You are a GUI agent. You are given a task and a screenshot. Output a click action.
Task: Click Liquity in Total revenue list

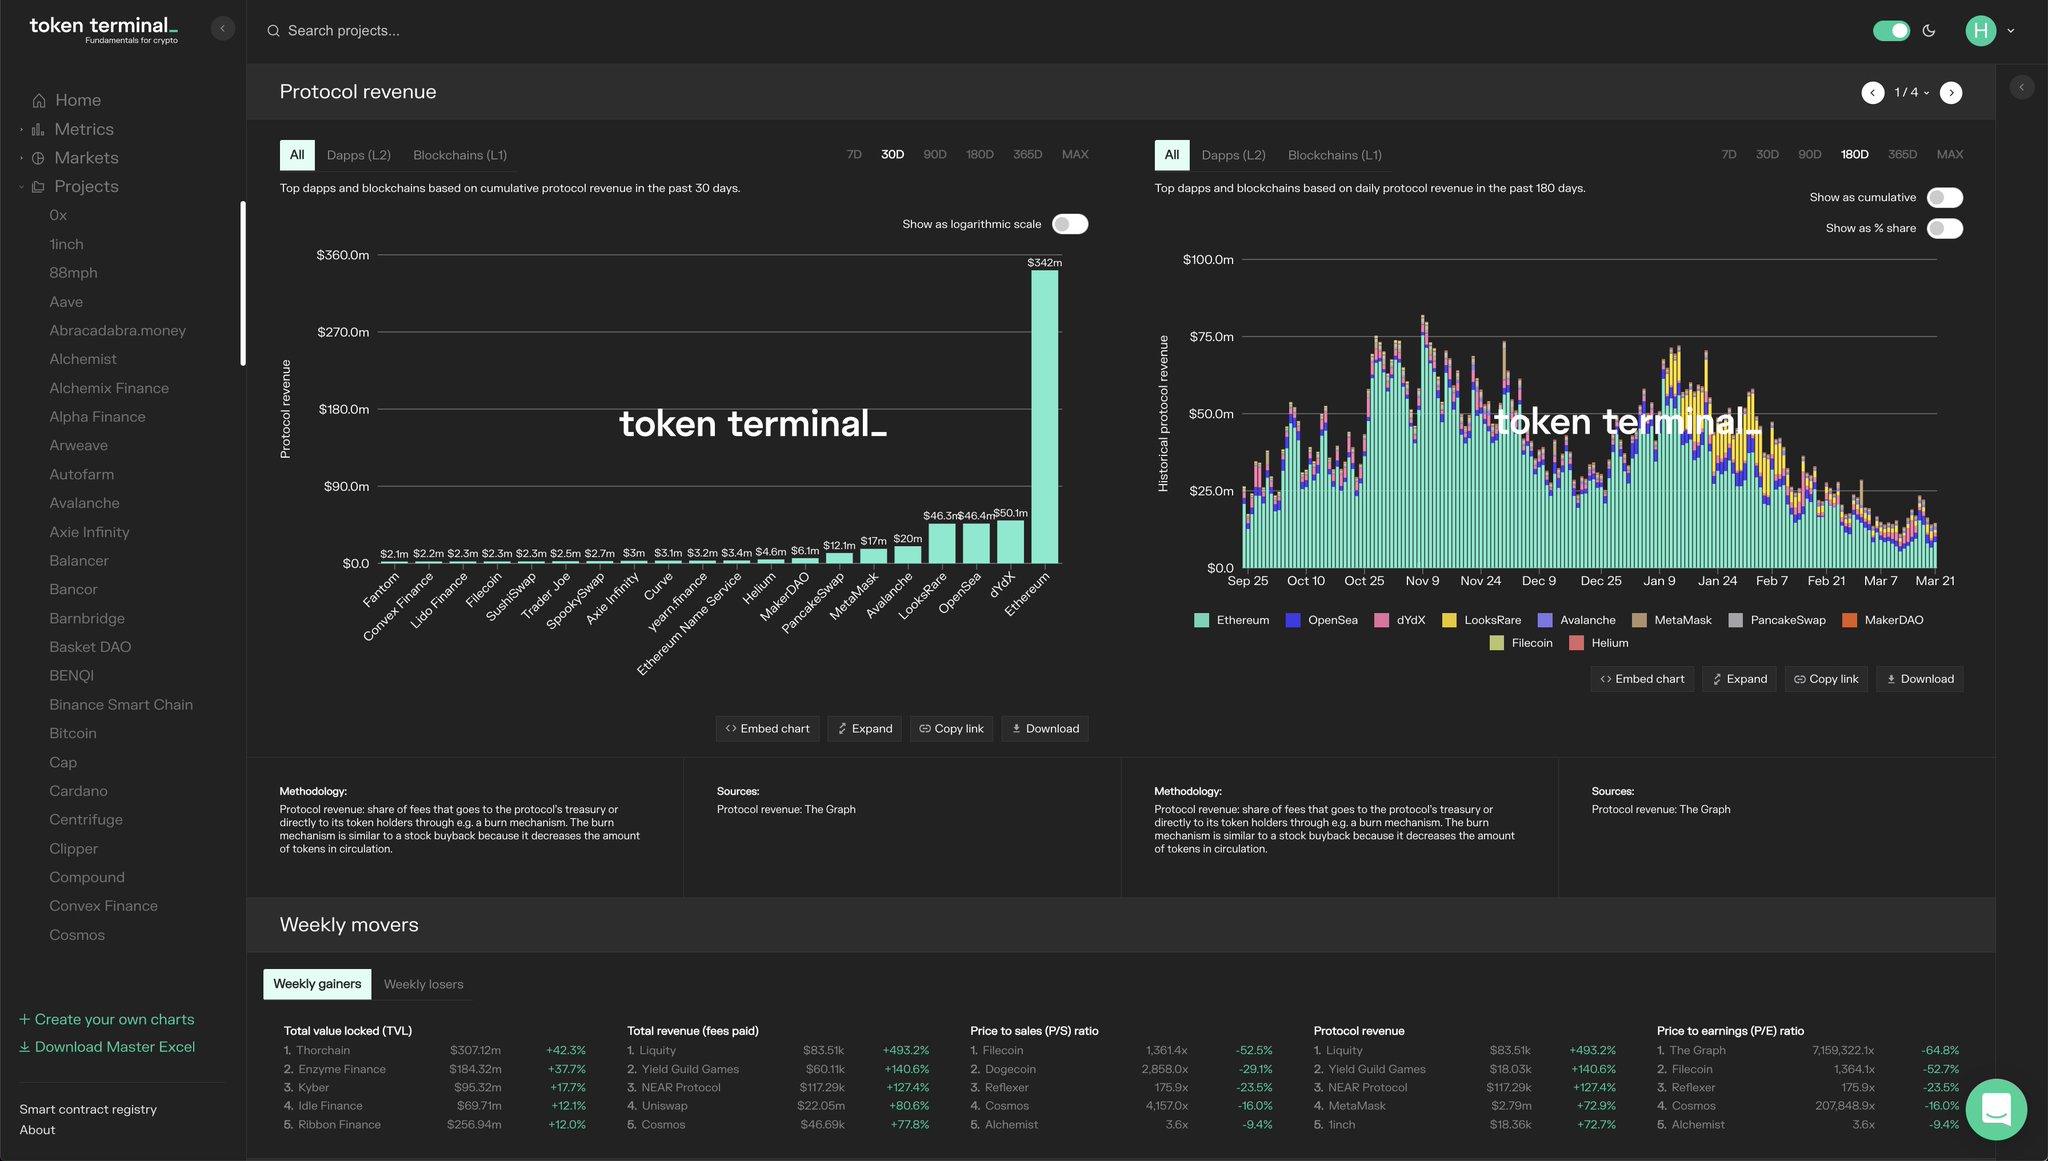click(x=657, y=1050)
